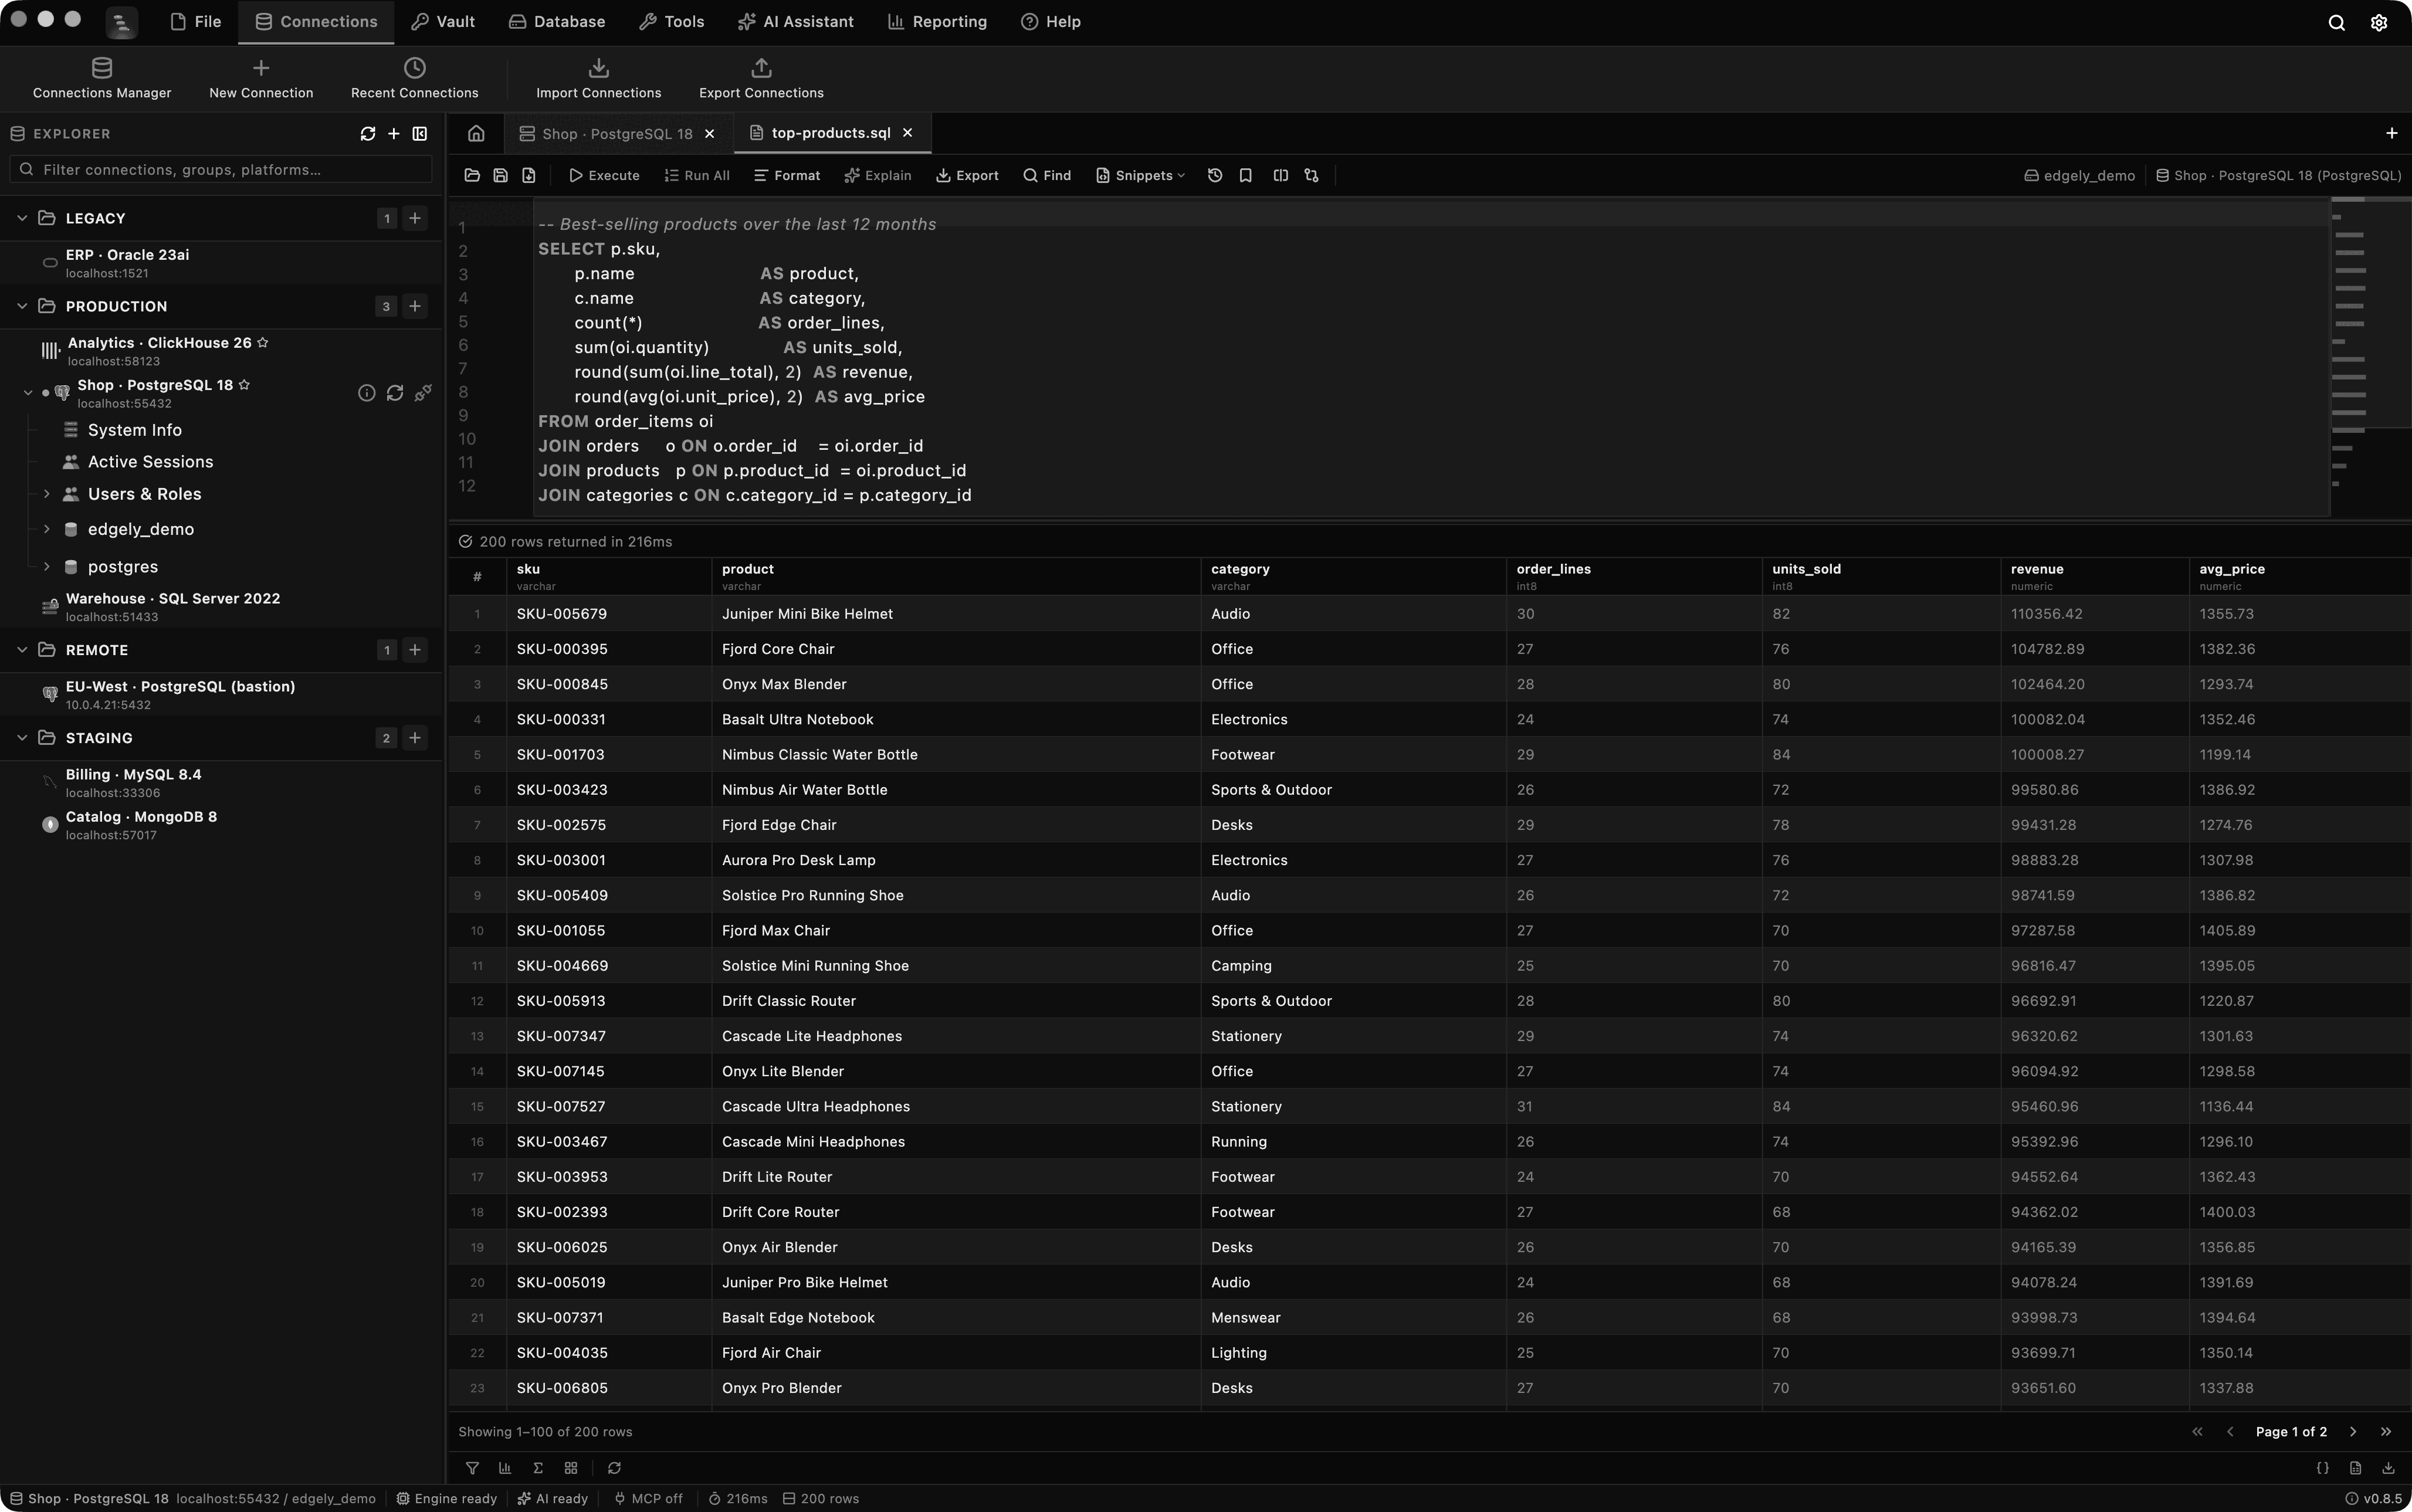
Task: Focus the Filter connections search field
Action: [221, 170]
